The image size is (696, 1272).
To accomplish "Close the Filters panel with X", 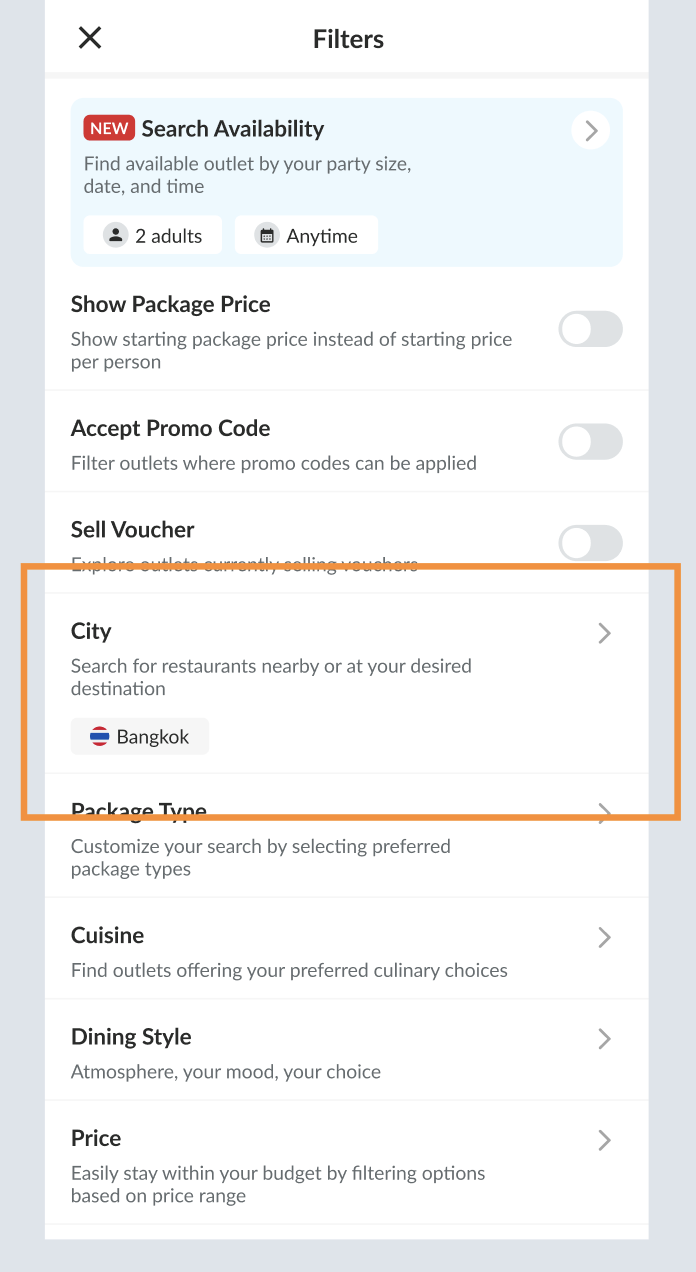I will click(90, 38).
